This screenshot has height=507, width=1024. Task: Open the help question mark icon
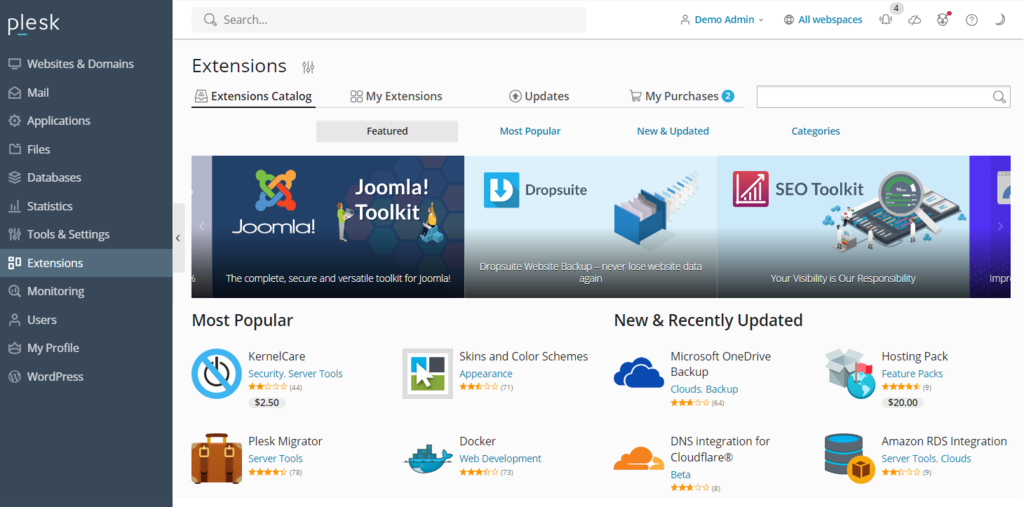[x=972, y=20]
